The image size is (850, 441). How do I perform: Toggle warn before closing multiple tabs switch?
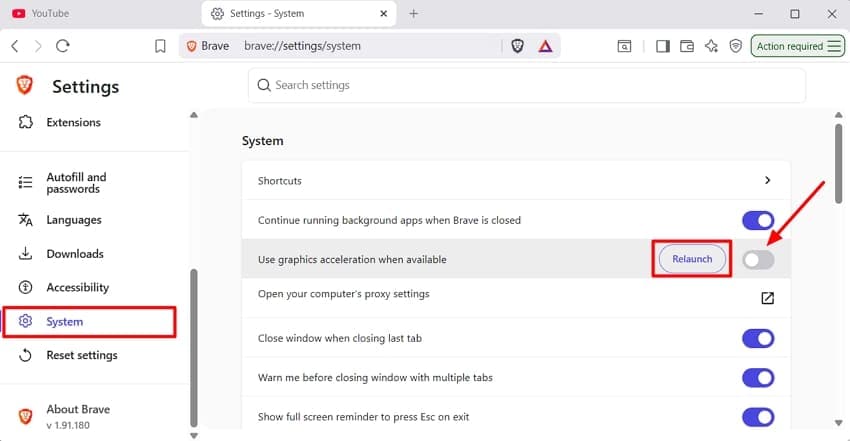point(758,378)
